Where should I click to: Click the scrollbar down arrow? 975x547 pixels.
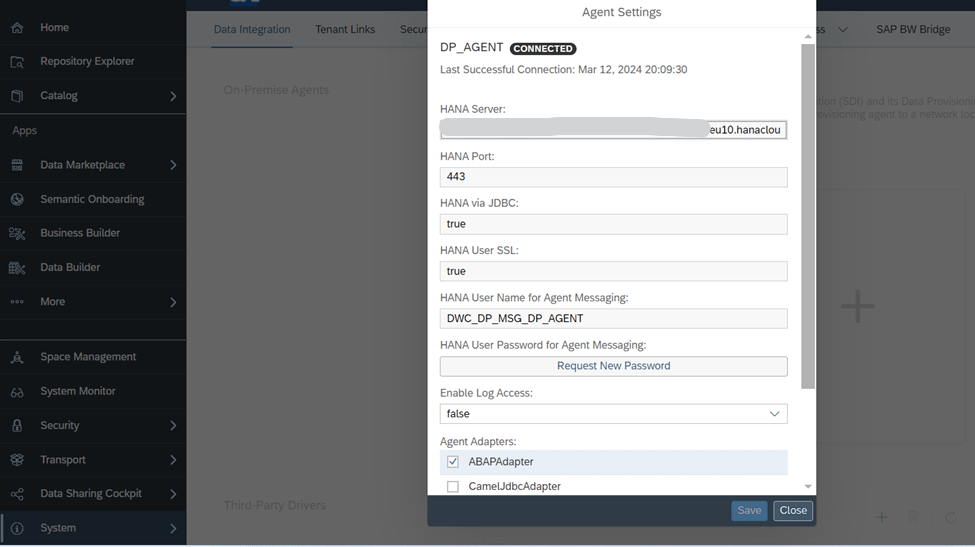point(808,487)
